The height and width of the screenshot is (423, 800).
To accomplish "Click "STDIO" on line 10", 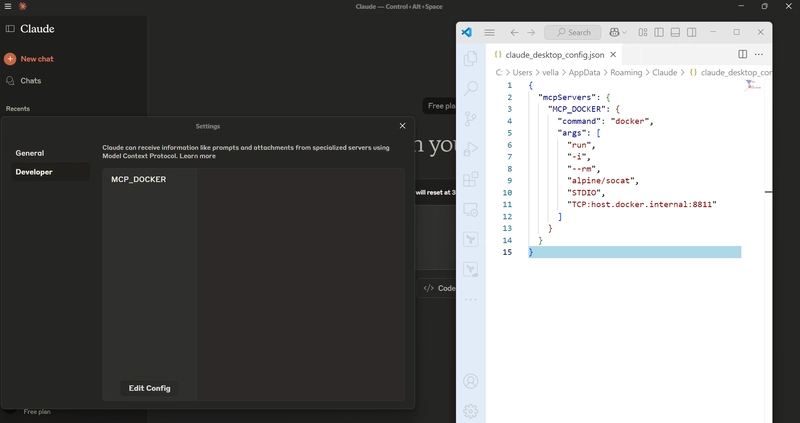I will pyautogui.click(x=584, y=193).
